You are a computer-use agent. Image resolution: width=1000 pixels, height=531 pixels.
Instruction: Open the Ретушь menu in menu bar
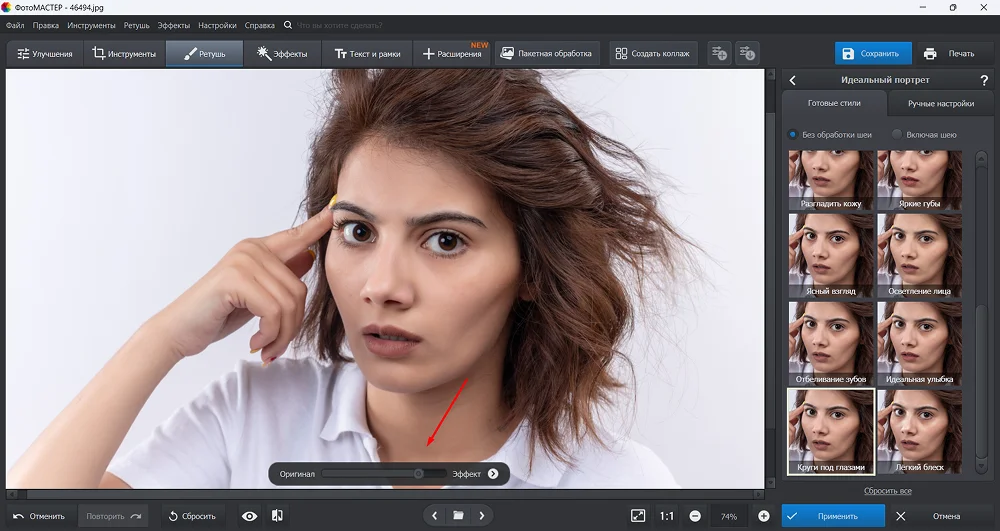coord(136,25)
